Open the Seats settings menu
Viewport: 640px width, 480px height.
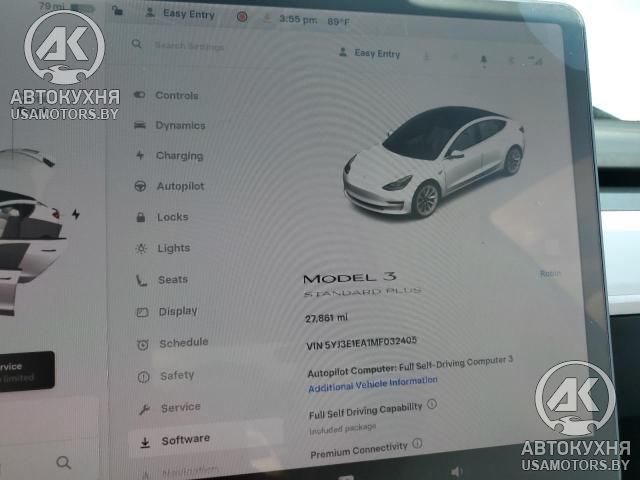pyautogui.click(x=162, y=280)
